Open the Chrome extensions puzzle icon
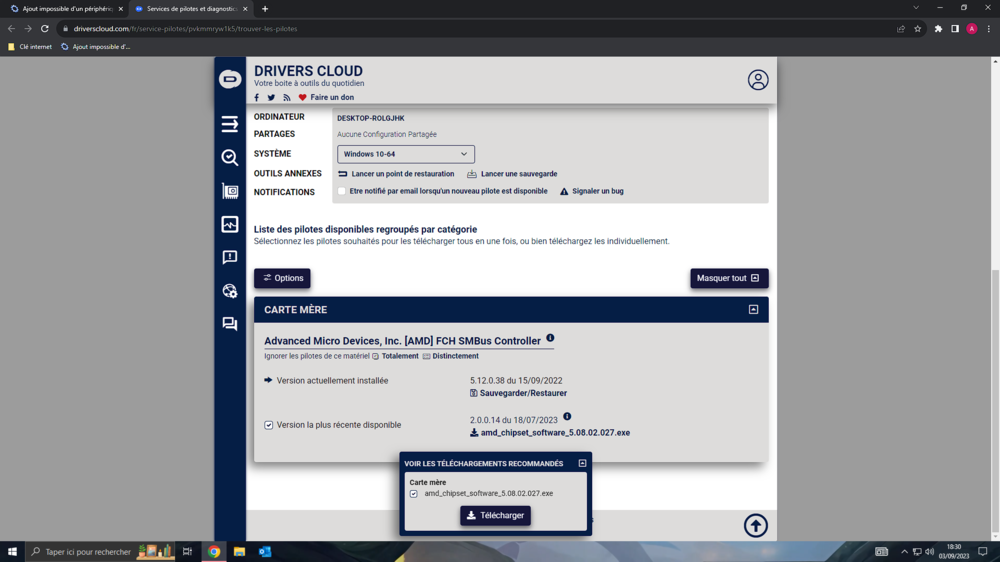 click(938, 29)
